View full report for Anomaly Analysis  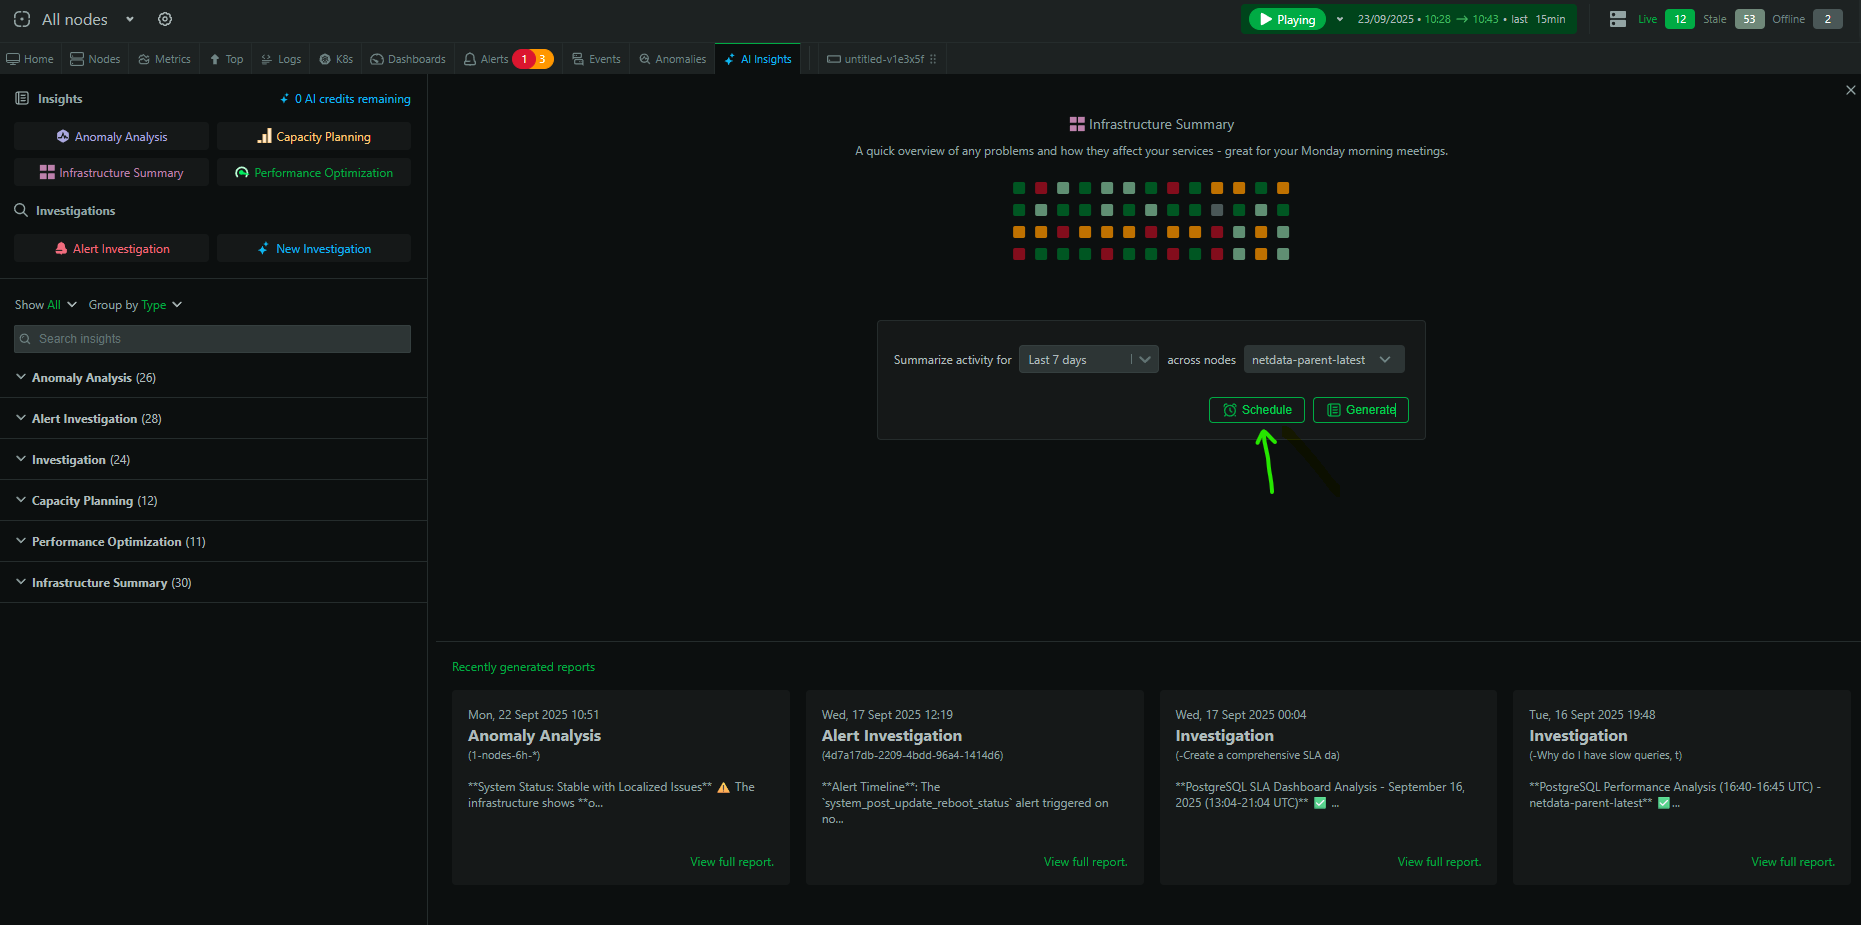[731, 862]
